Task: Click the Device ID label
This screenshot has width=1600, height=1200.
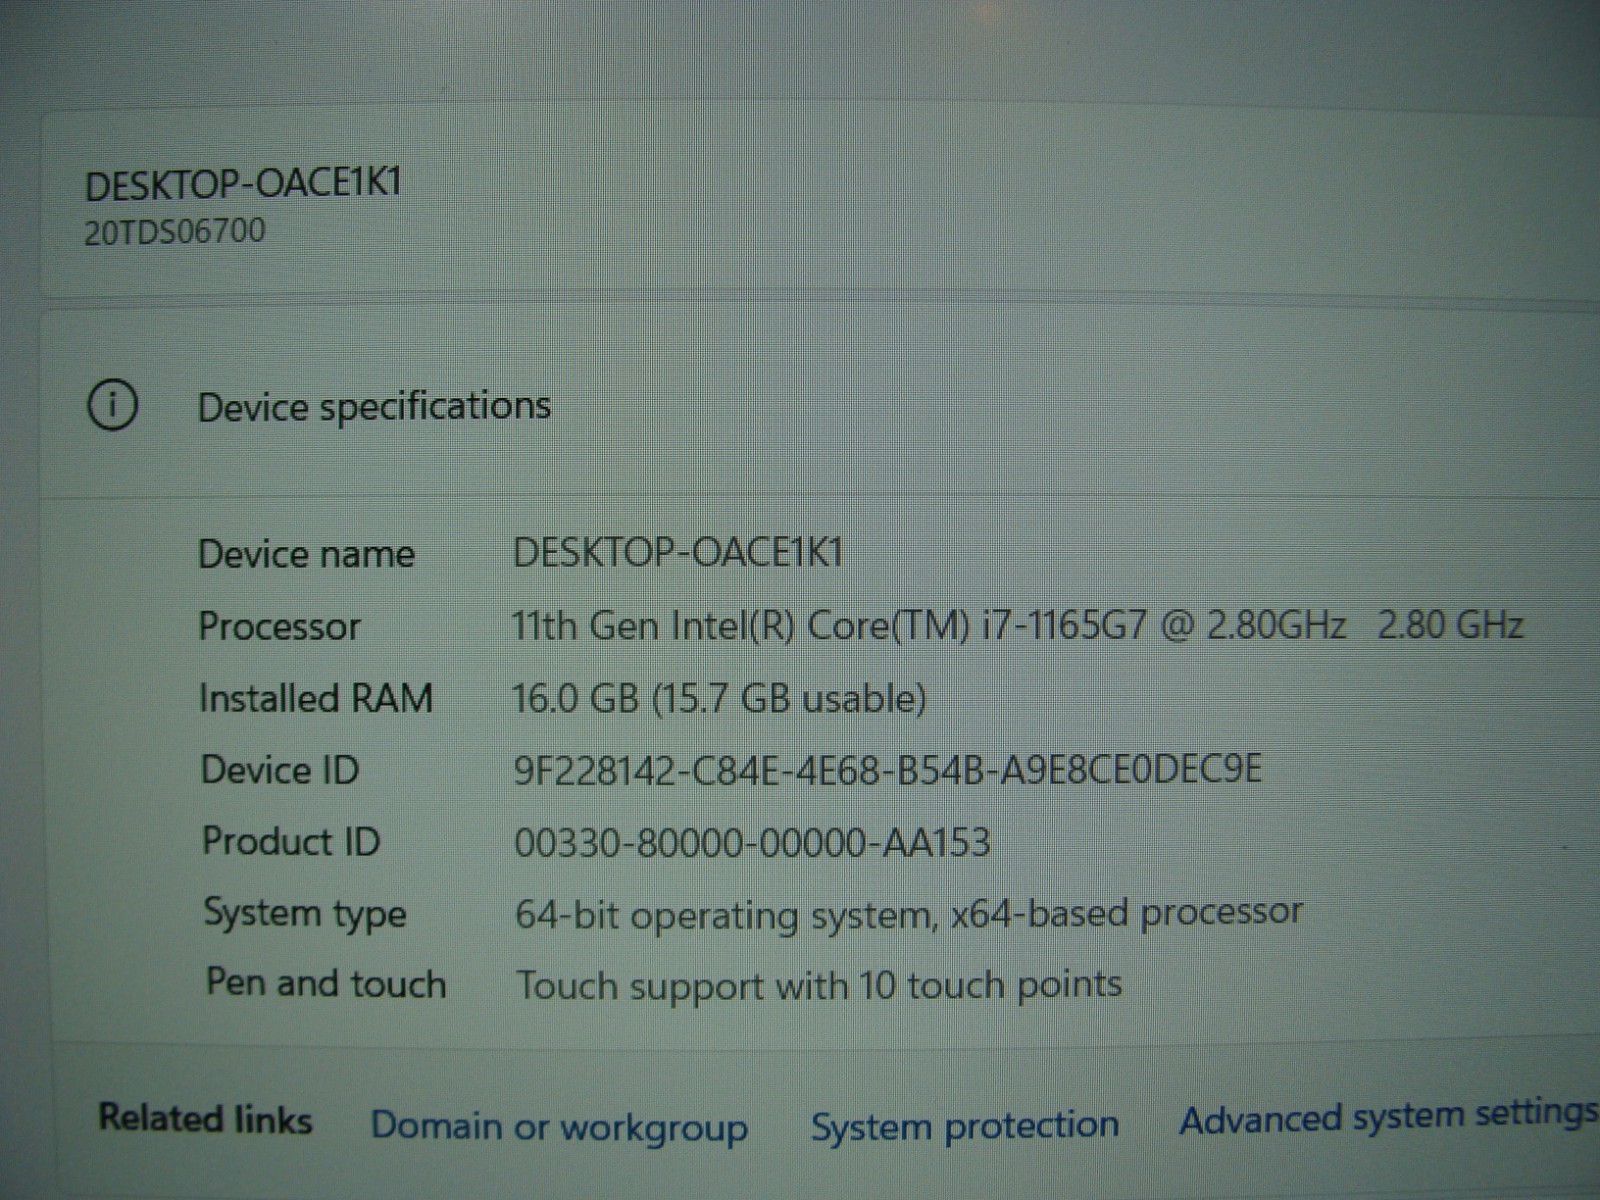Action: click(279, 770)
